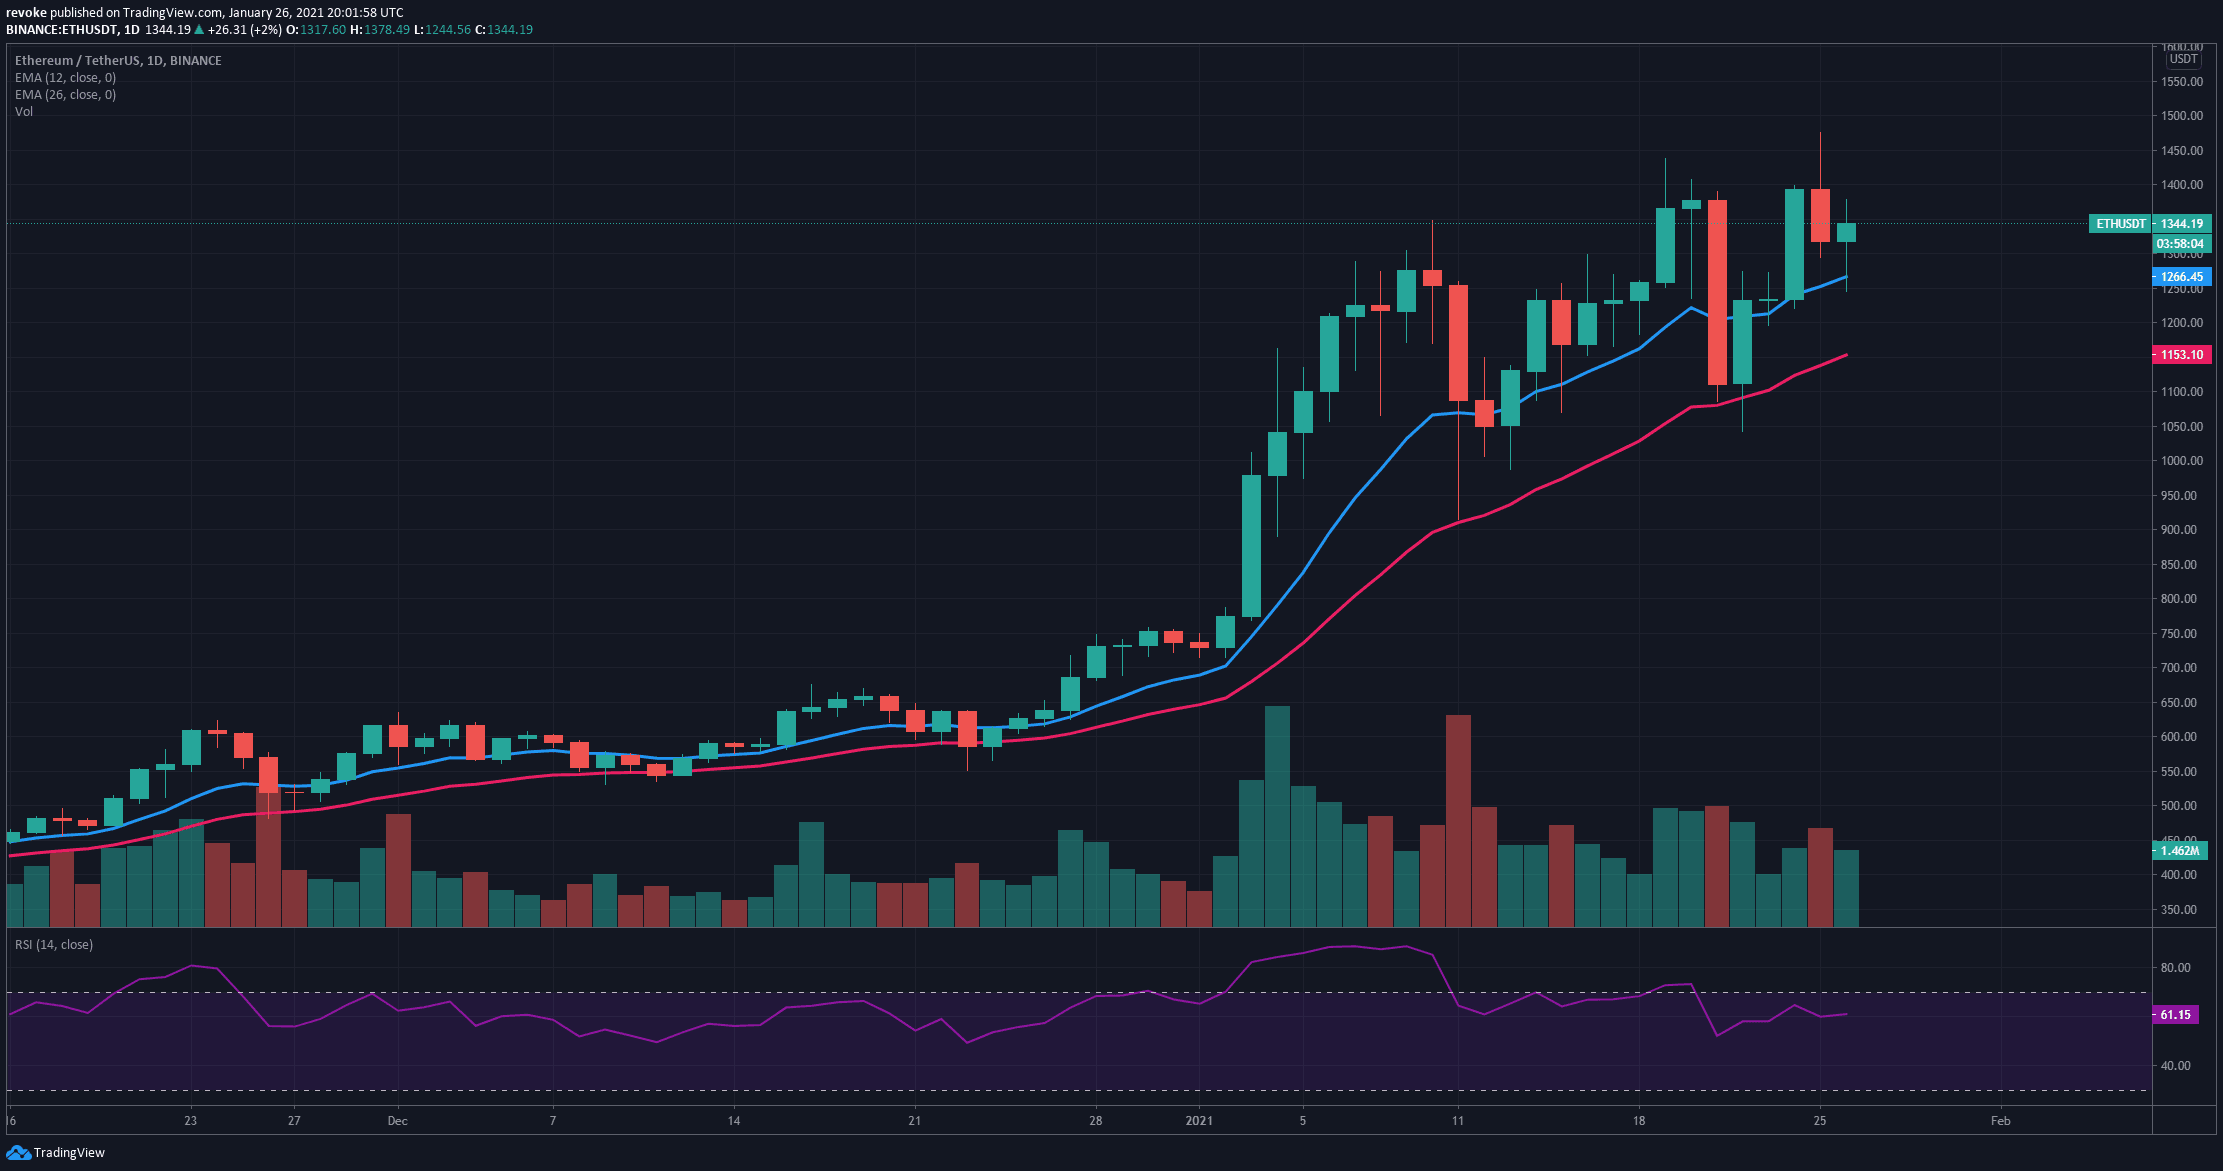Click the Dec label on time axis

[x=397, y=1121]
